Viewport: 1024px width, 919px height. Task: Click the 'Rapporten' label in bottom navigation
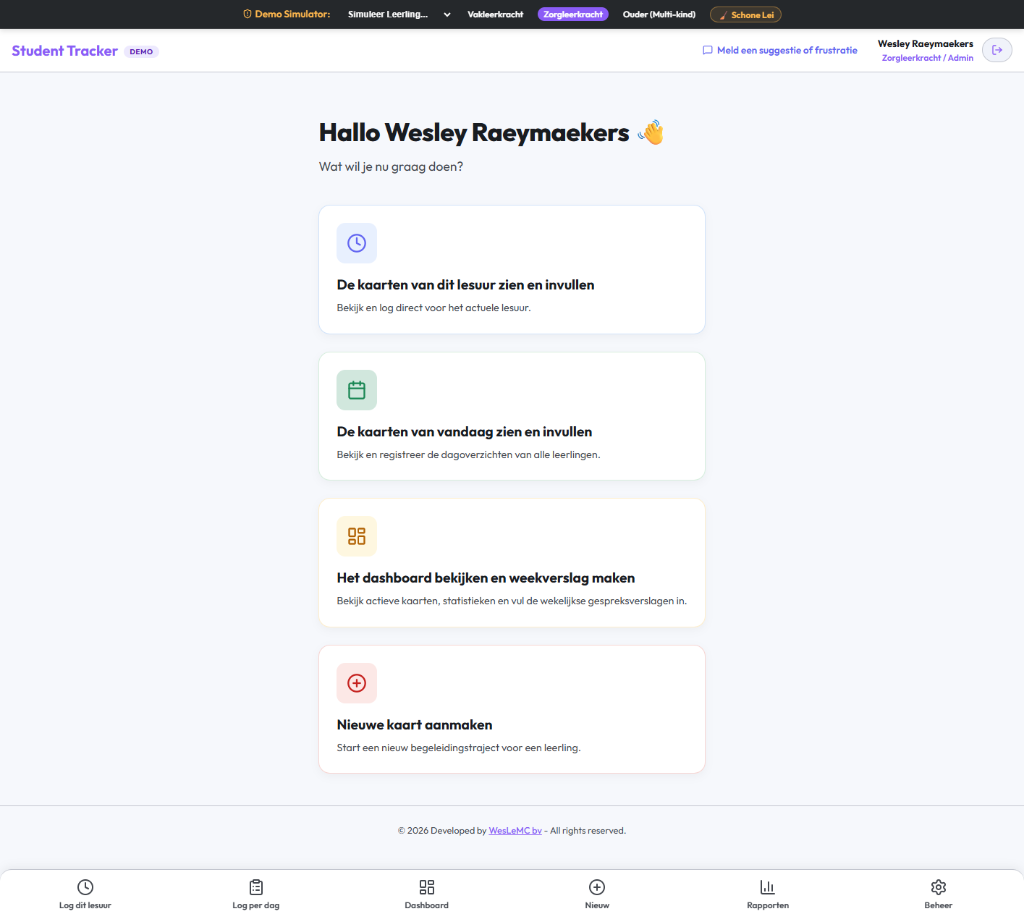coord(767,905)
